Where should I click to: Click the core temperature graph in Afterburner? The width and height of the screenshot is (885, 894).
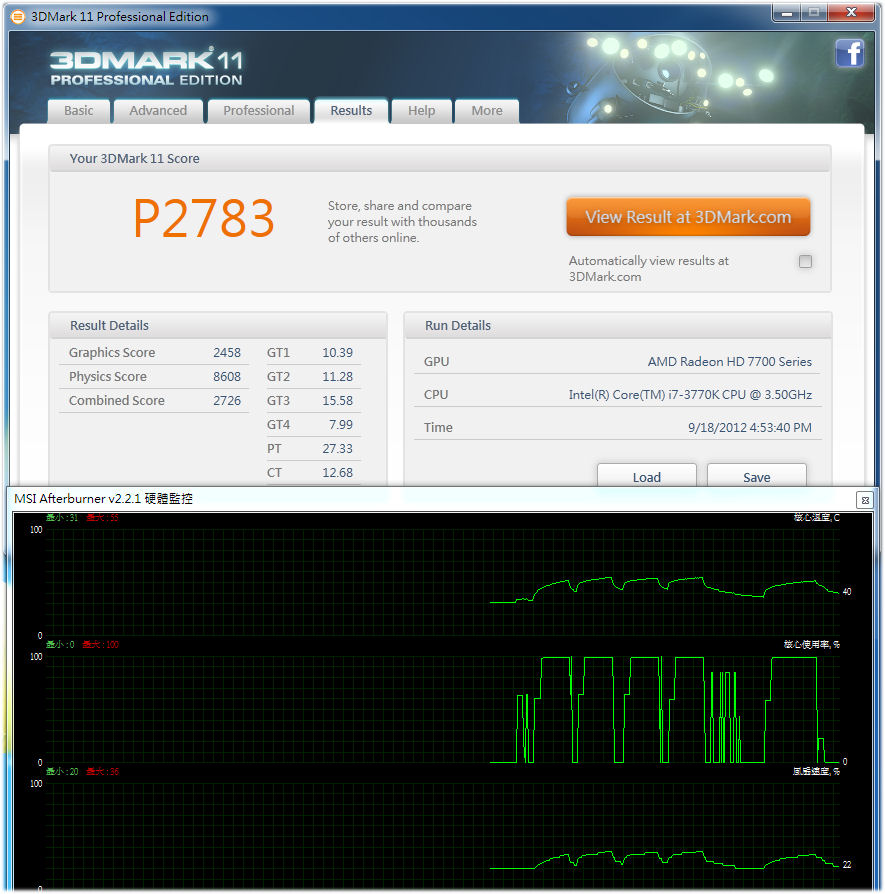click(442, 582)
